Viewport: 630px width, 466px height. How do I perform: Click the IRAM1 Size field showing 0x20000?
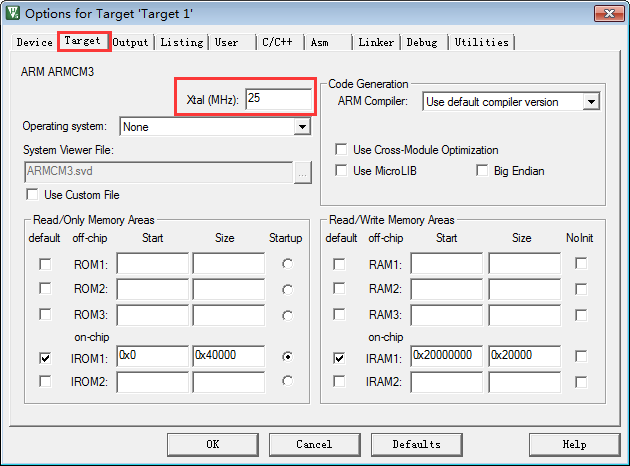[524, 356]
